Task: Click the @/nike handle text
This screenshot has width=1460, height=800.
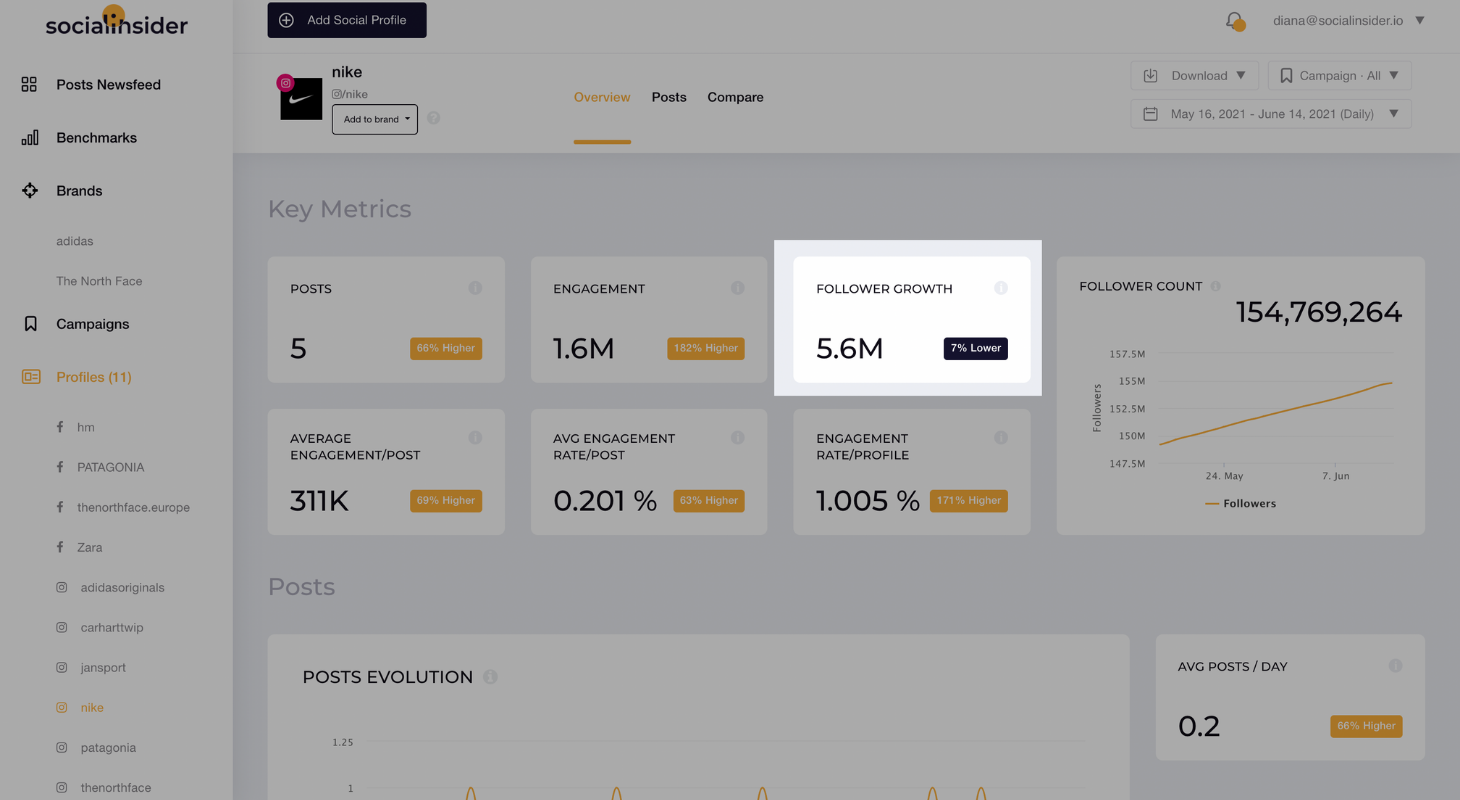Action: (x=350, y=94)
